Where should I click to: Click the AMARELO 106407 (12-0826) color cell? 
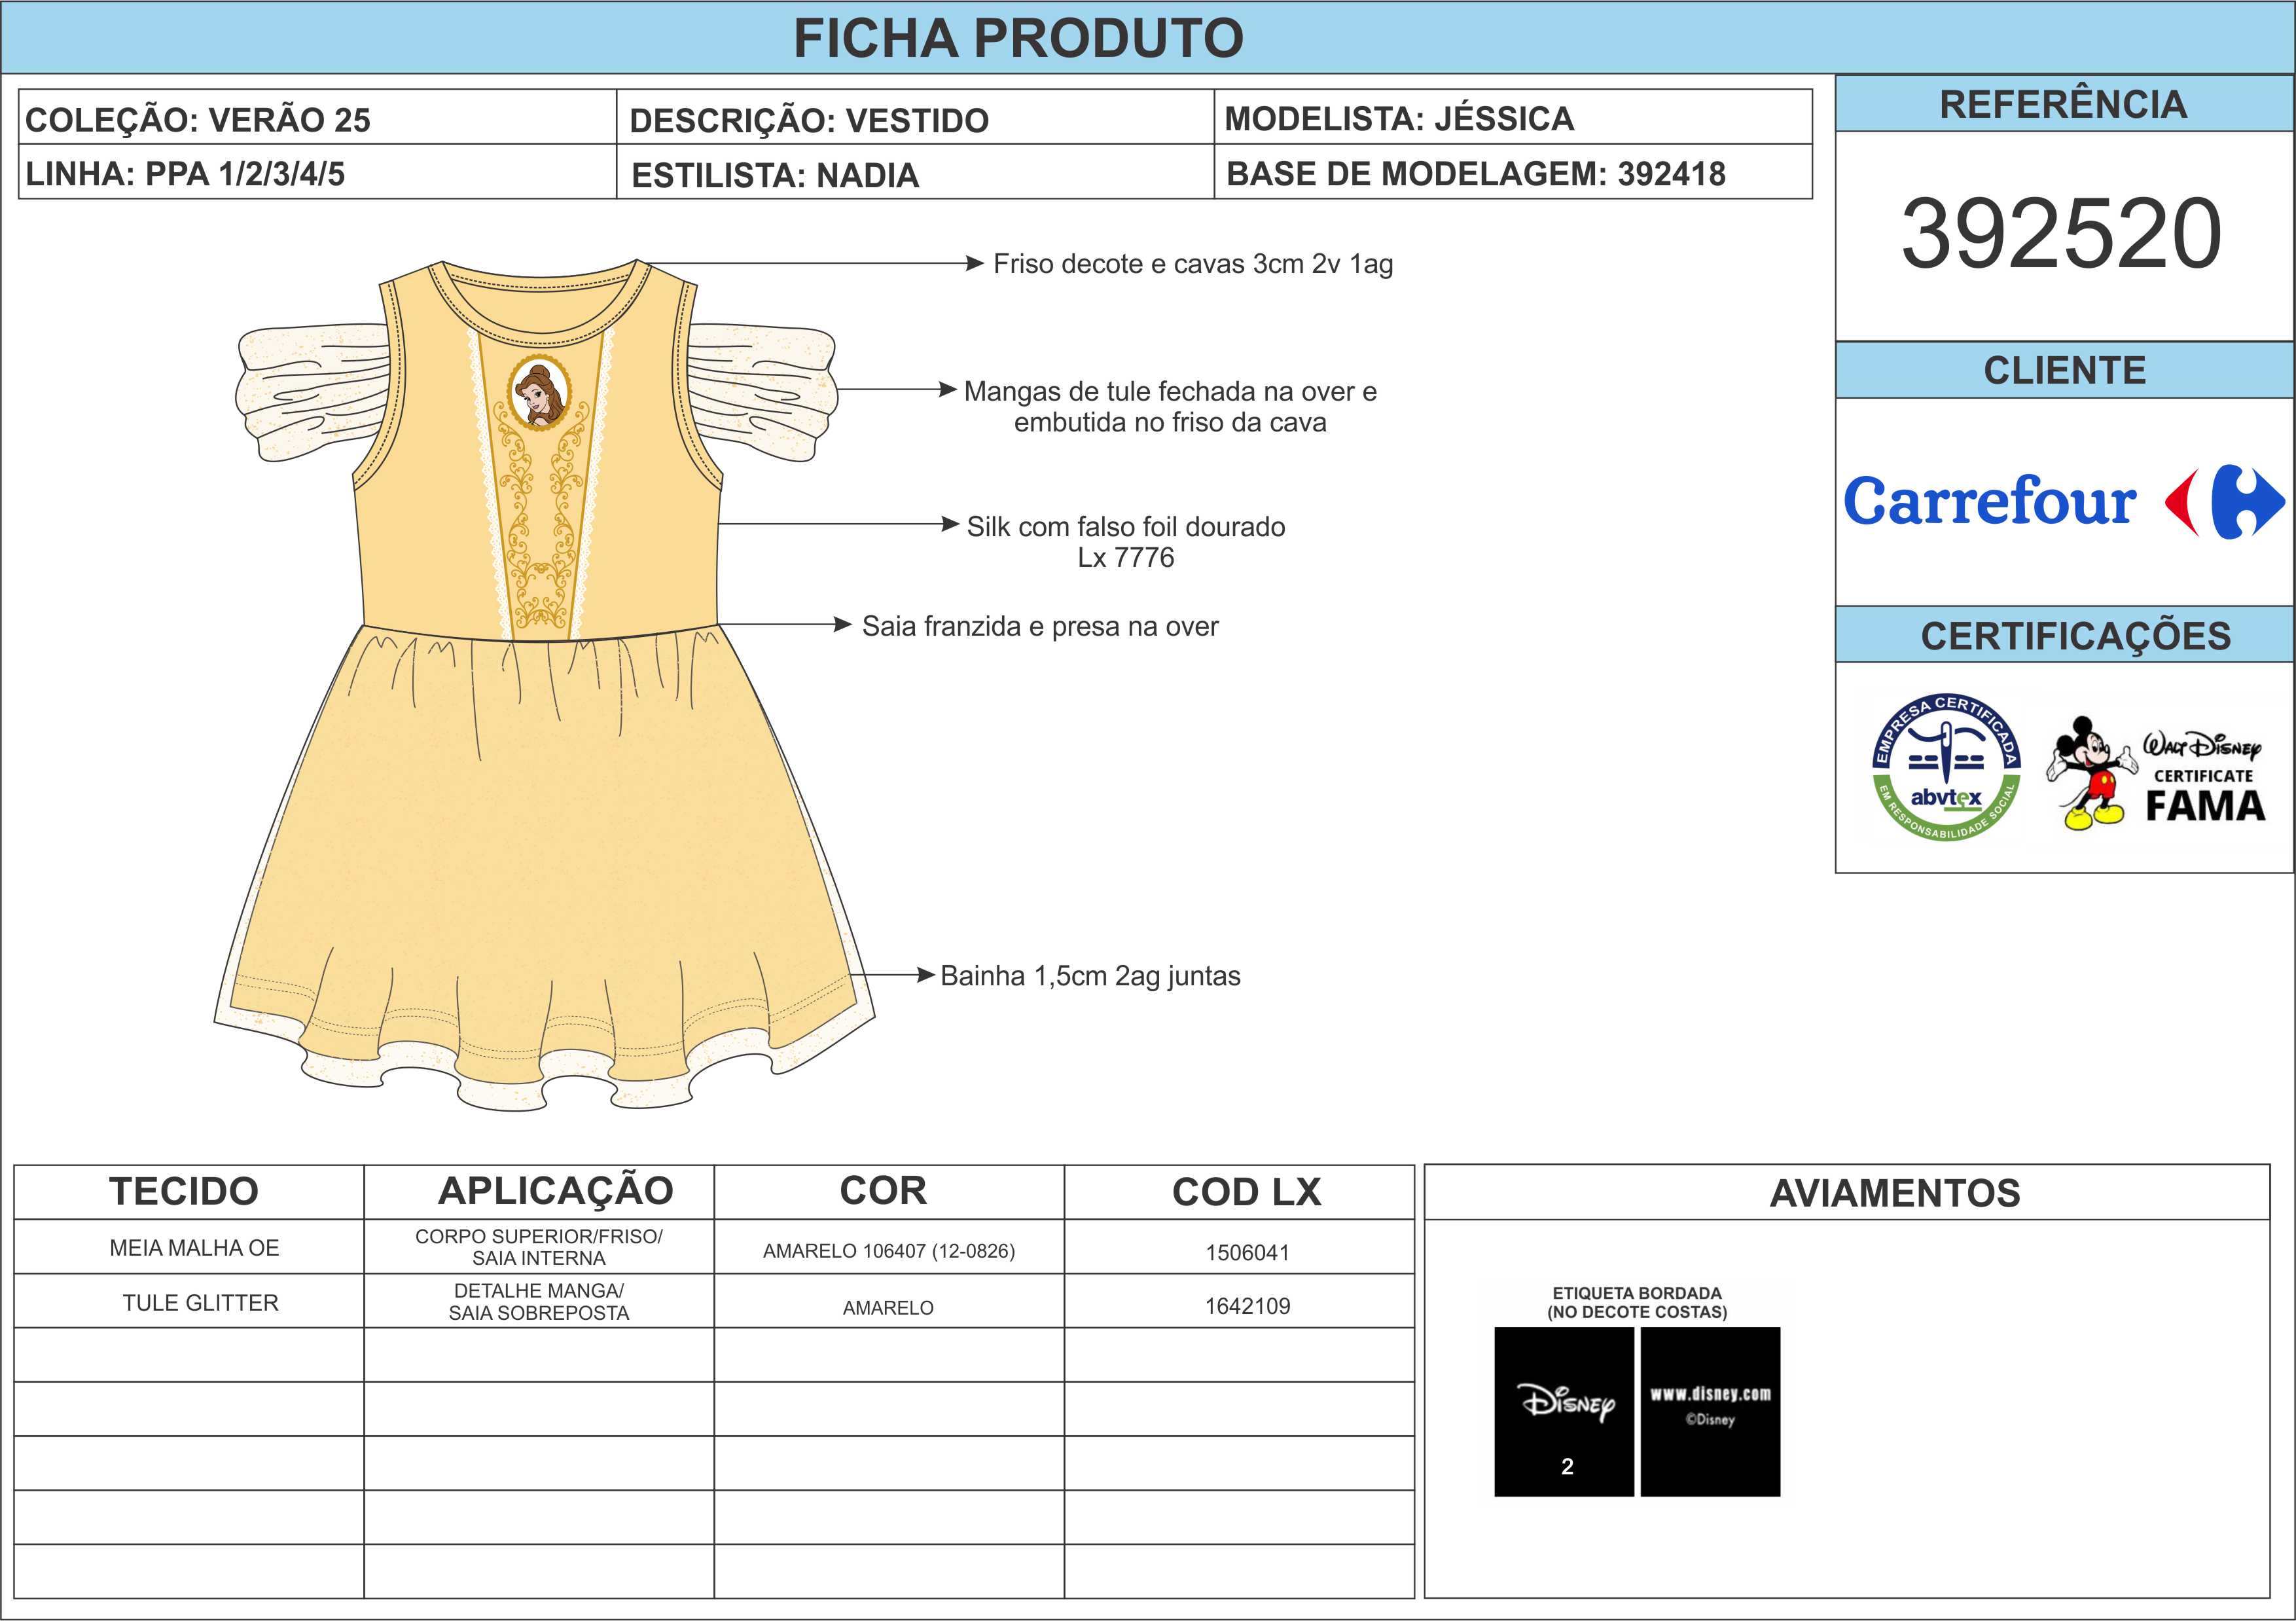coord(888,1250)
